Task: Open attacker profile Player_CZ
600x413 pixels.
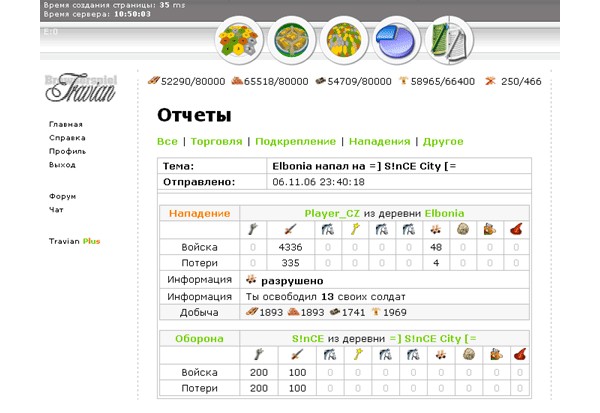Action: pyautogui.click(x=332, y=214)
